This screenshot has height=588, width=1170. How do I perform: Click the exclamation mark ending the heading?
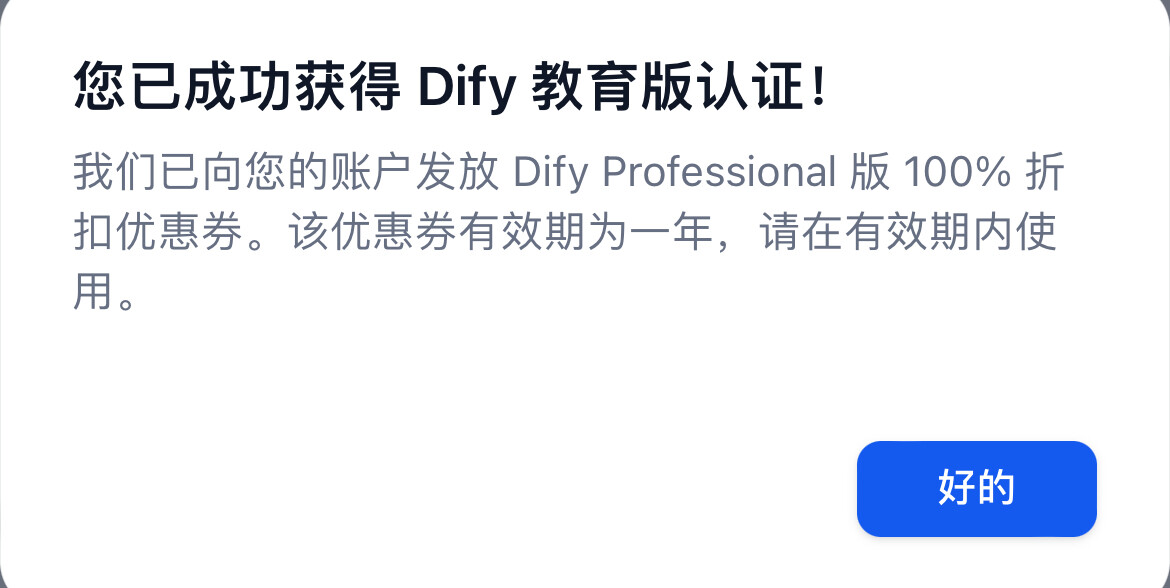[x=819, y=87]
